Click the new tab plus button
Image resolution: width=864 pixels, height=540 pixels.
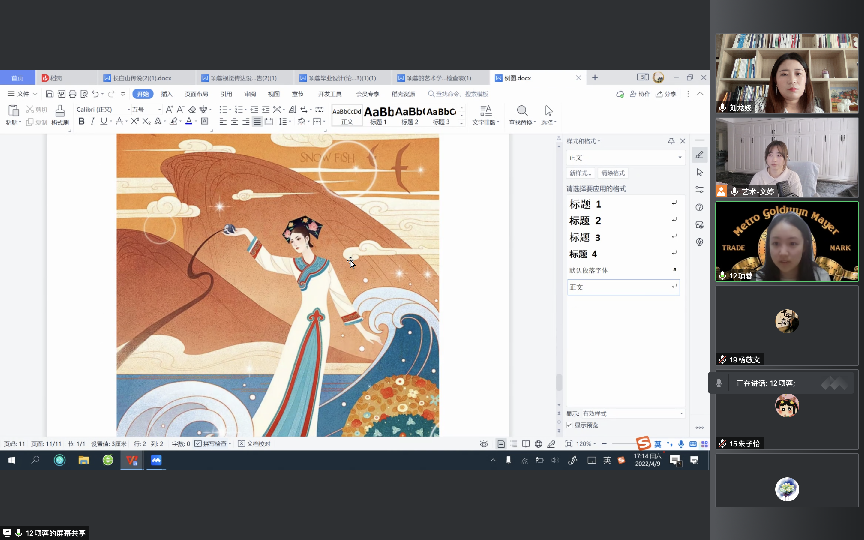(595, 78)
